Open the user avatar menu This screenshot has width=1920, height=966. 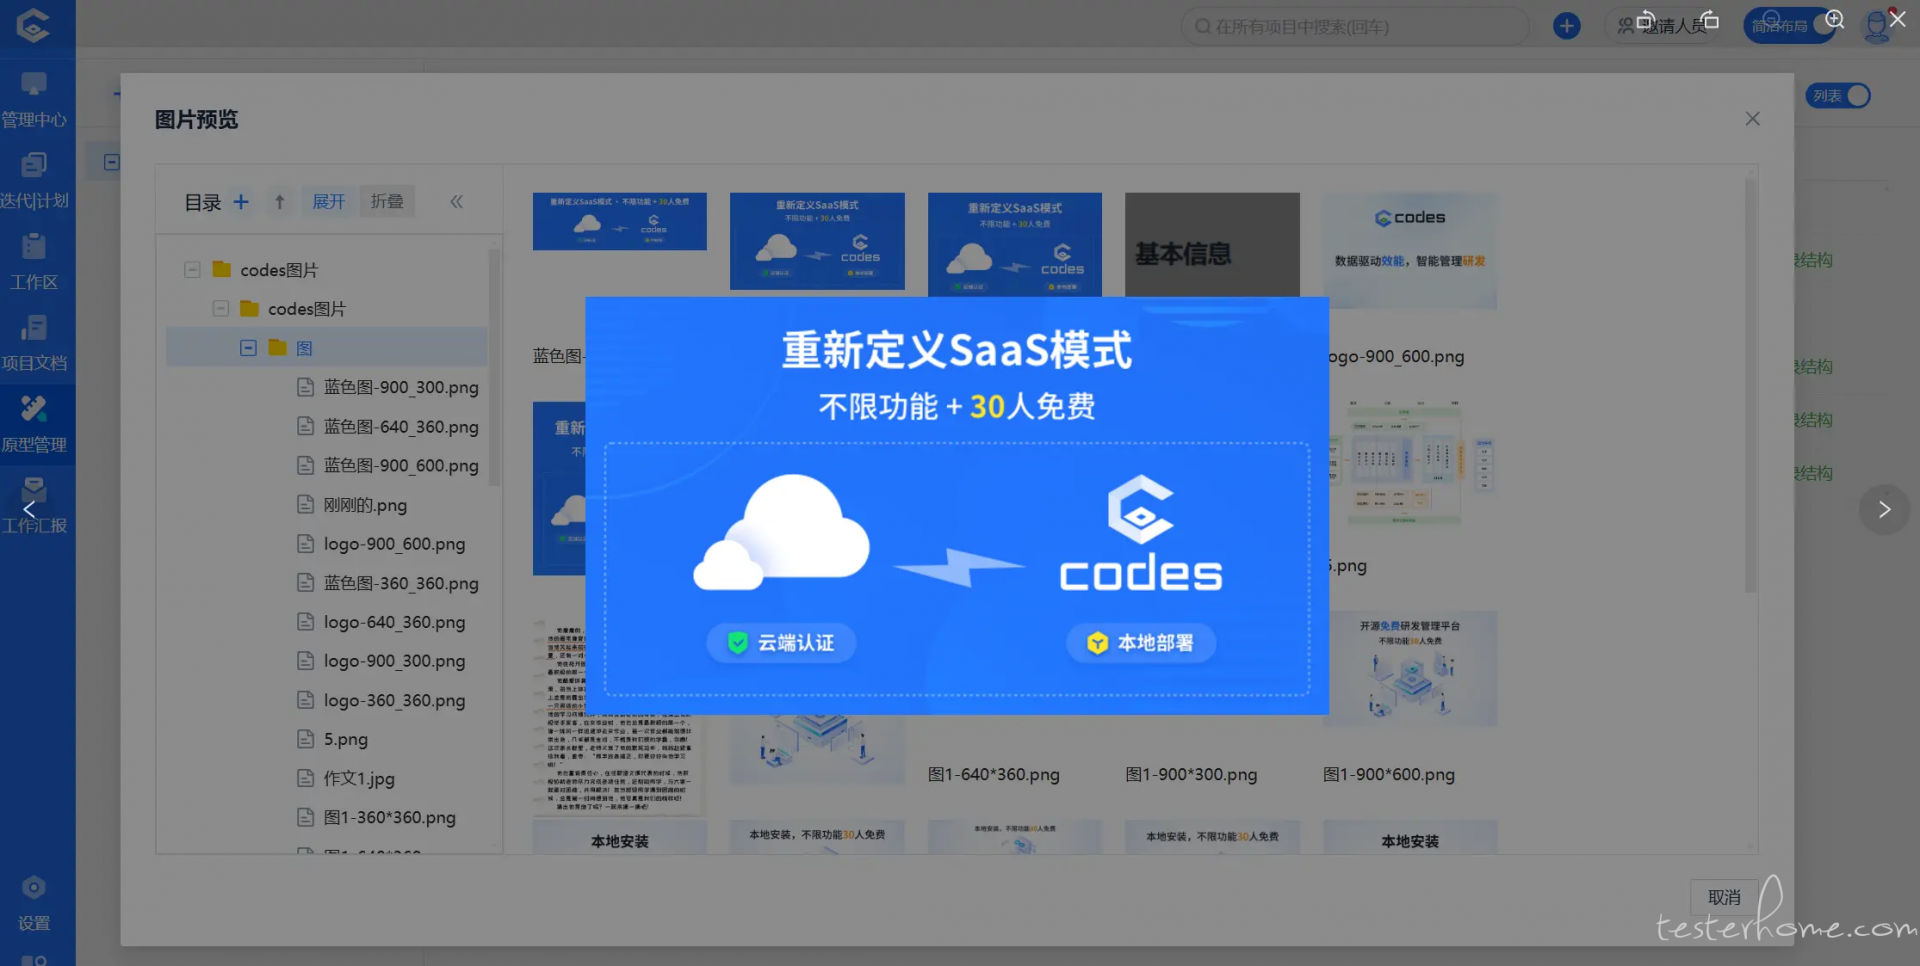pos(1877,27)
